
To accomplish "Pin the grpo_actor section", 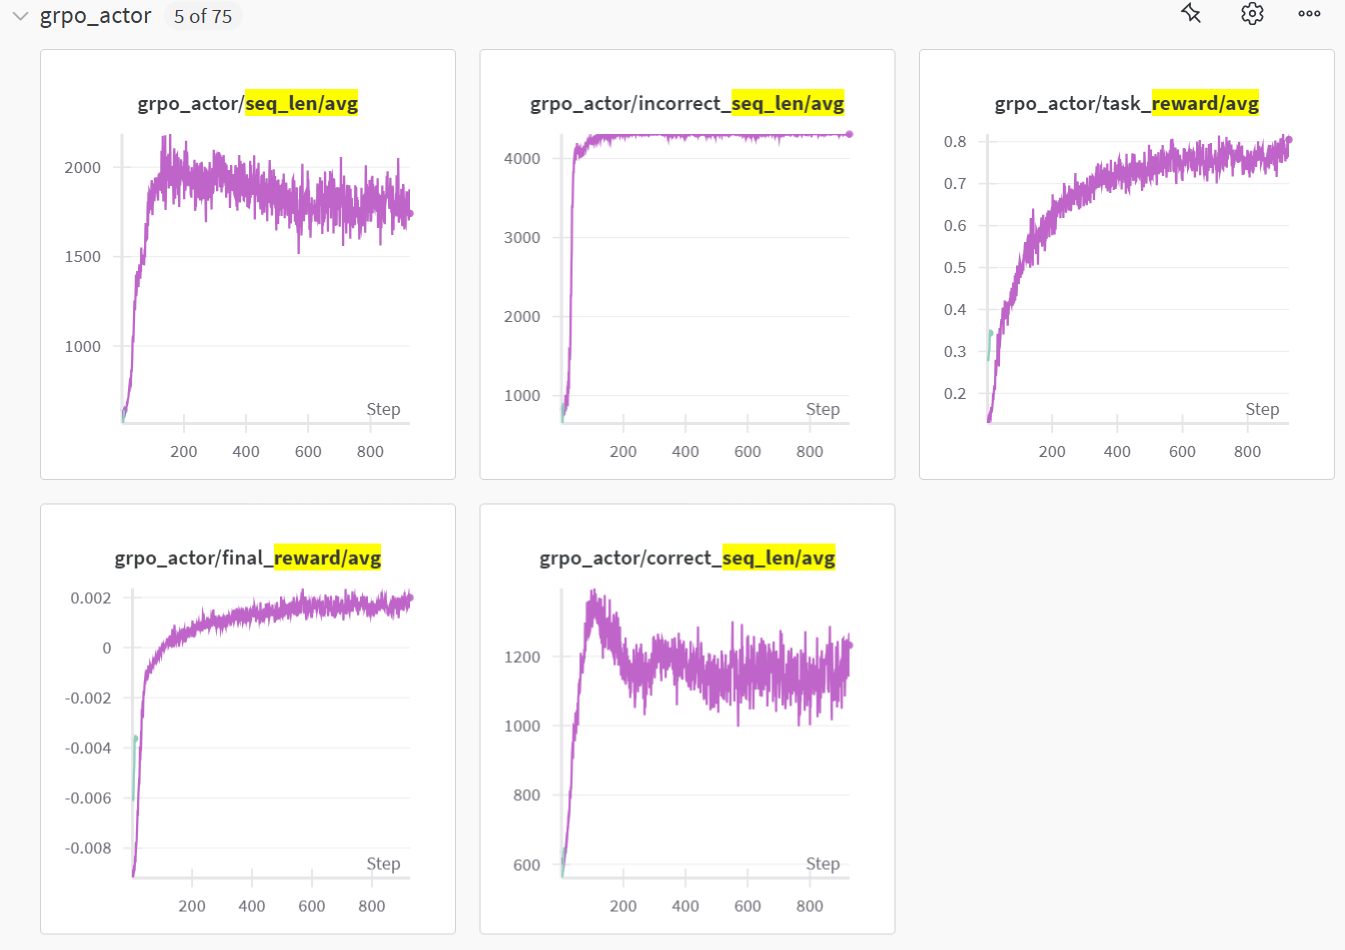I will pyautogui.click(x=1190, y=14).
